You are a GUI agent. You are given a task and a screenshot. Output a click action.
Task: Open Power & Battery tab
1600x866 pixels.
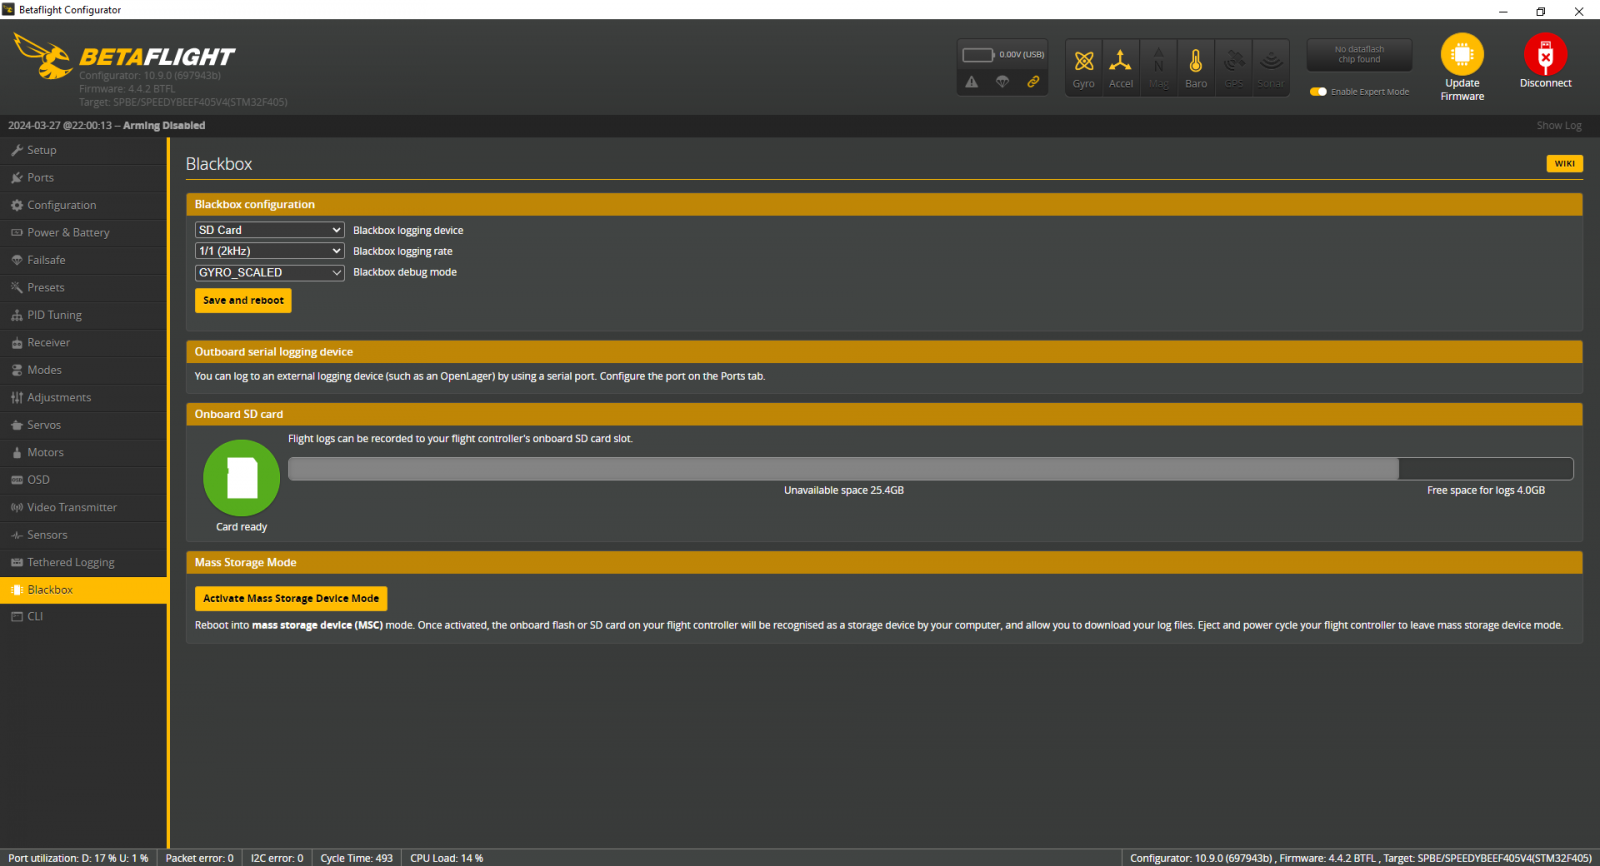tap(83, 232)
